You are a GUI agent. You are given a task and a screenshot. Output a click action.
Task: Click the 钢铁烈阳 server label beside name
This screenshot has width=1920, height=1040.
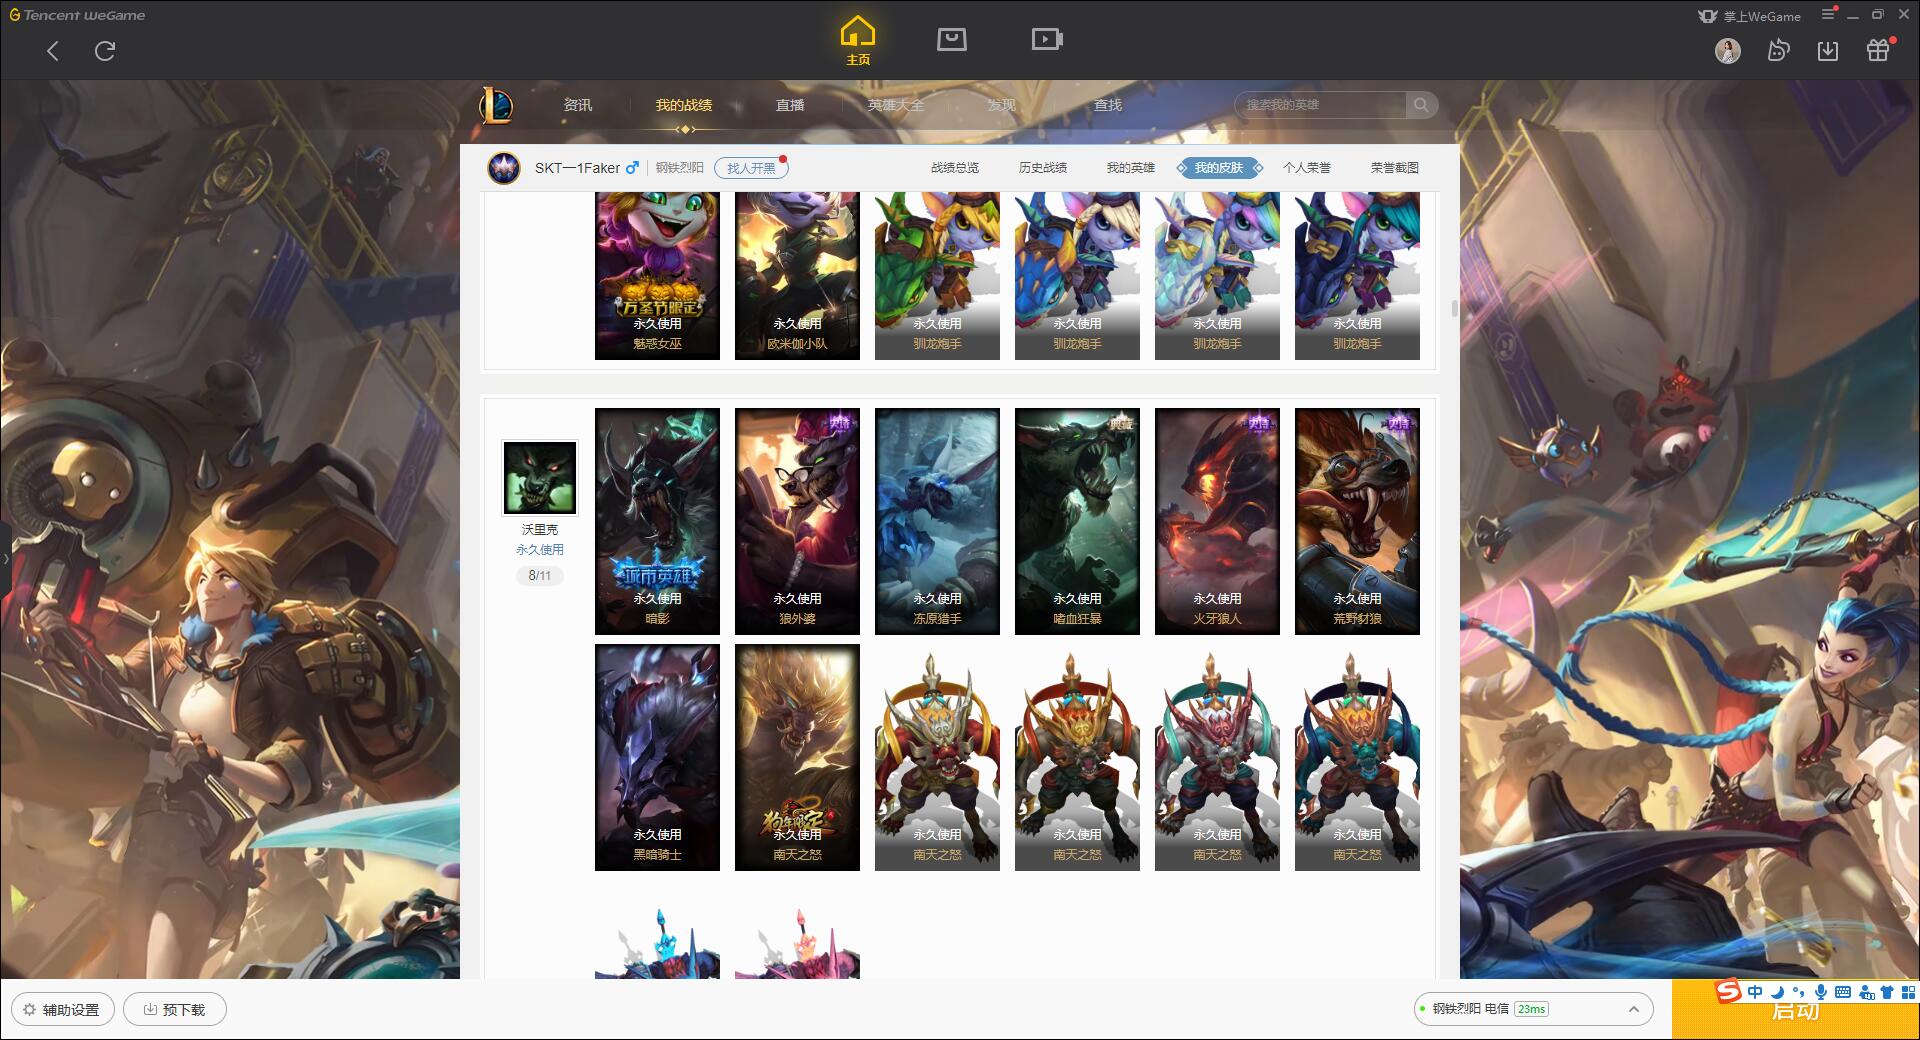tap(680, 168)
